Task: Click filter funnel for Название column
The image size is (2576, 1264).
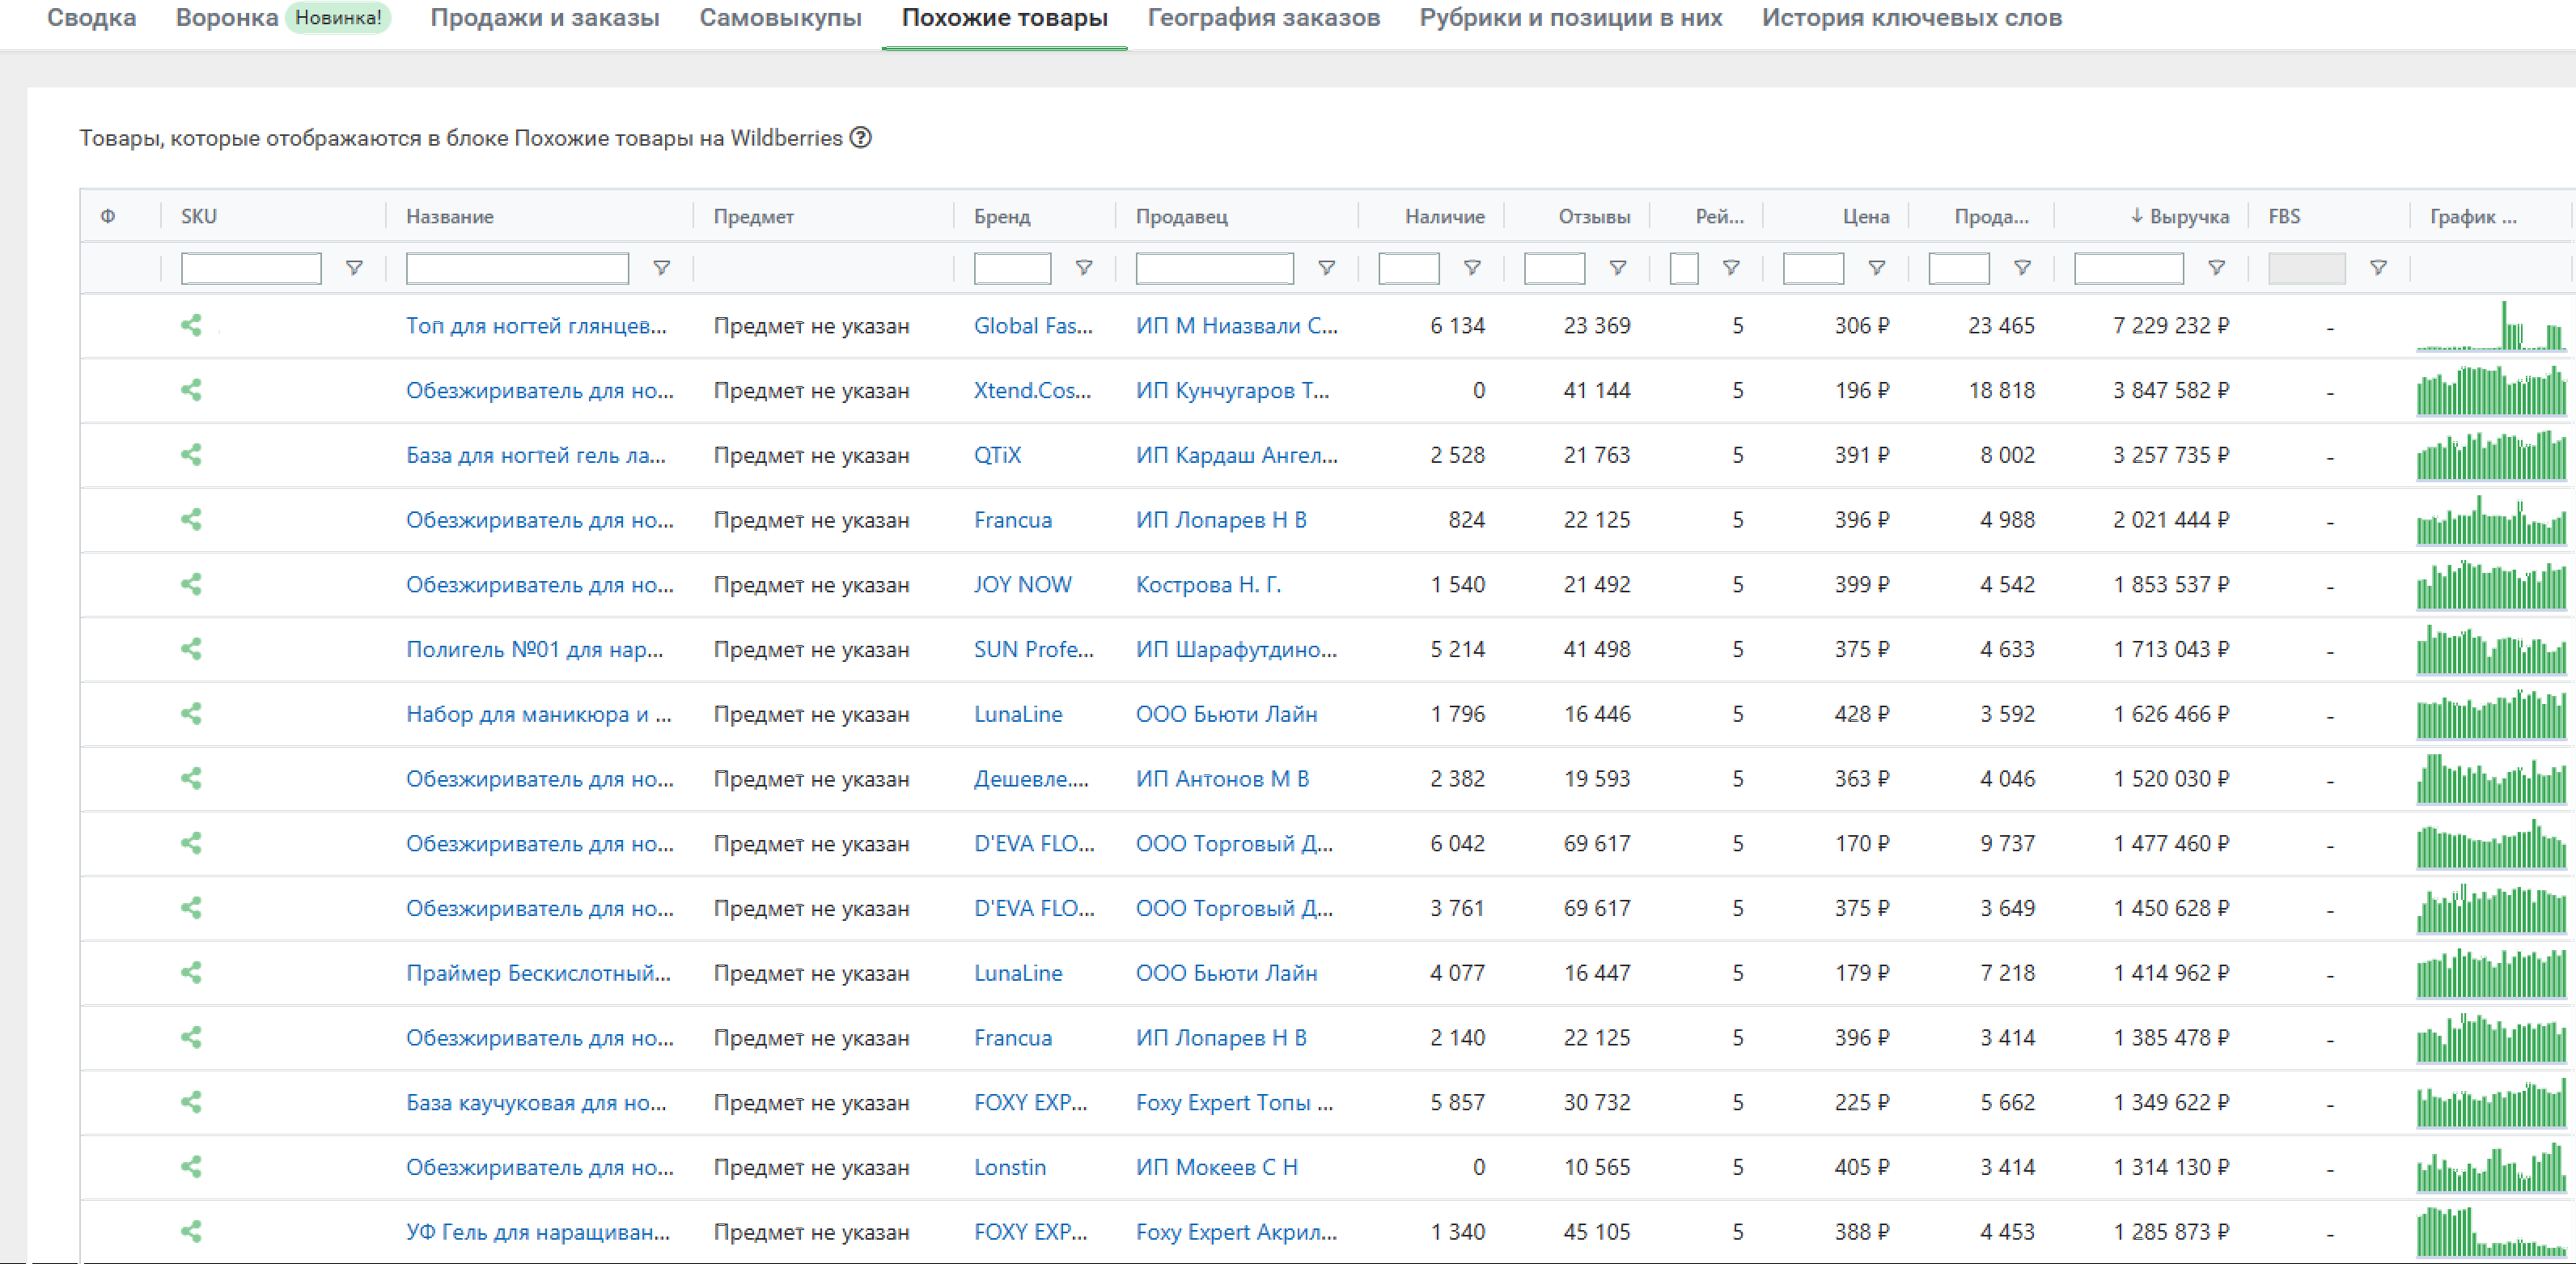Action: [661, 268]
